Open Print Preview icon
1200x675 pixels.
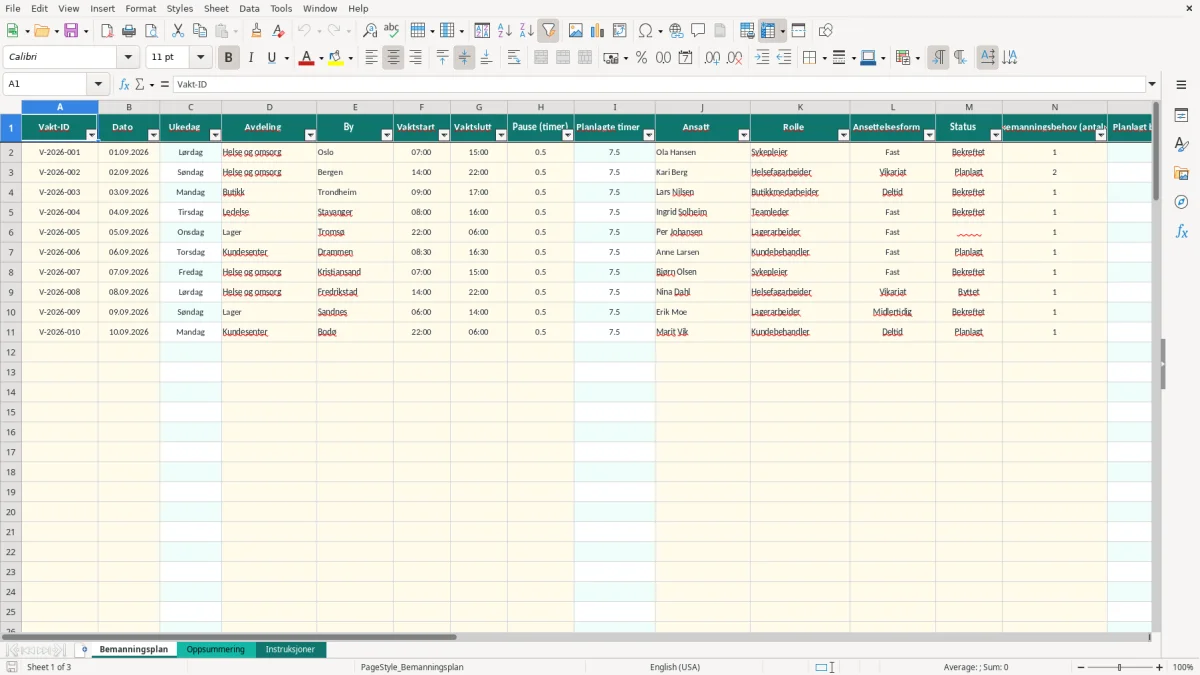coord(151,31)
